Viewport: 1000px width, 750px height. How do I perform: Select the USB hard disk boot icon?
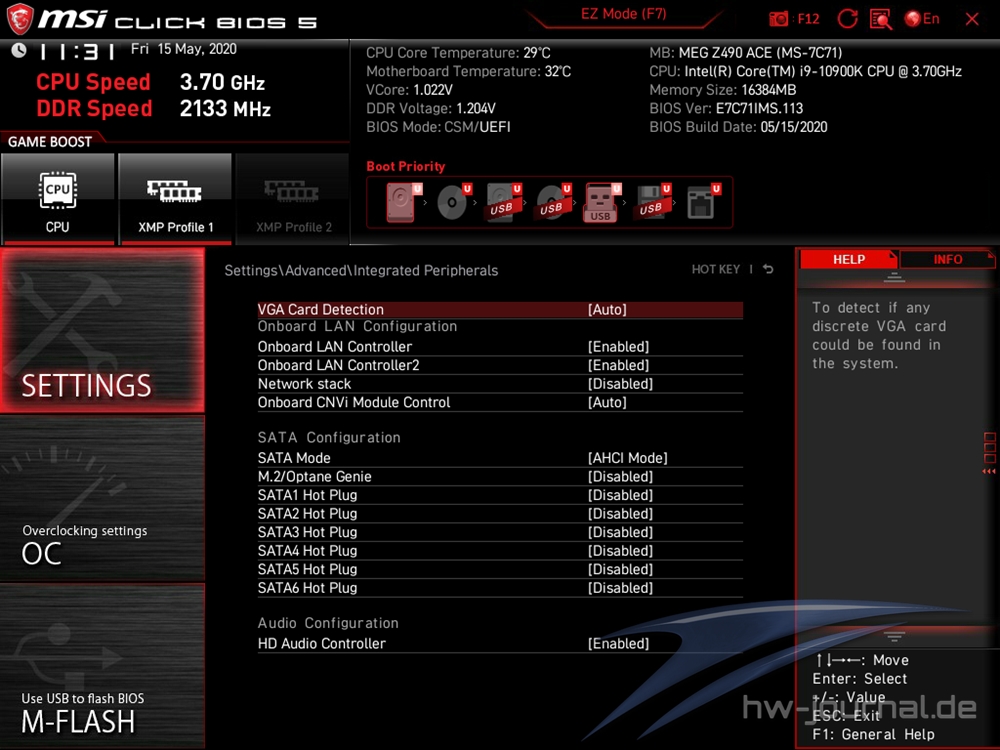pyautogui.click(x=504, y=202)
